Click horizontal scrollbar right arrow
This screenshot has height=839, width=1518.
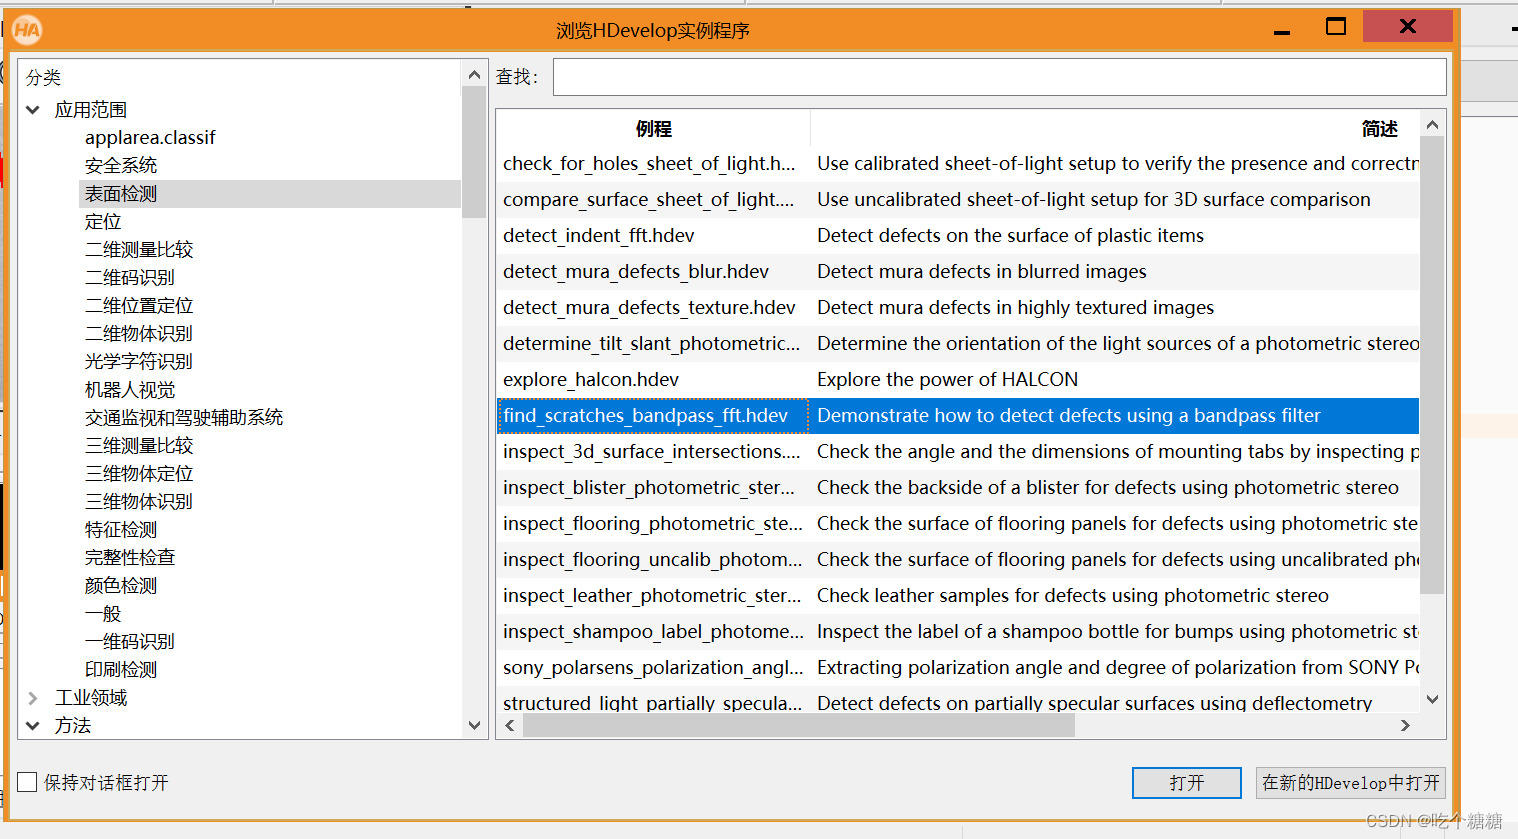click(x=1405, y=726)
